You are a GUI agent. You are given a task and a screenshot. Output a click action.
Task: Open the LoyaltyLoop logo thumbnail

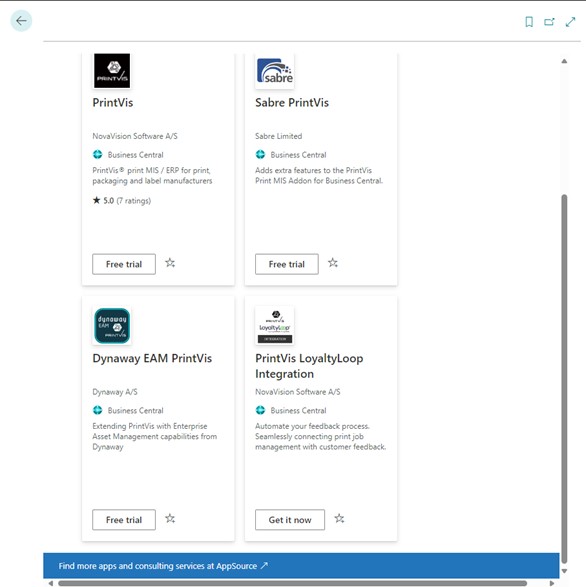pos(274,326)
